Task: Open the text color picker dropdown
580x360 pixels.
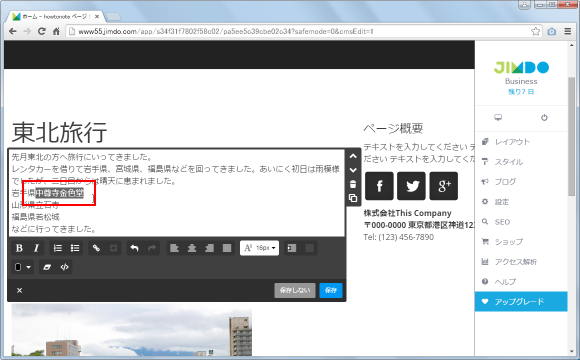Action: click(23, 267)
